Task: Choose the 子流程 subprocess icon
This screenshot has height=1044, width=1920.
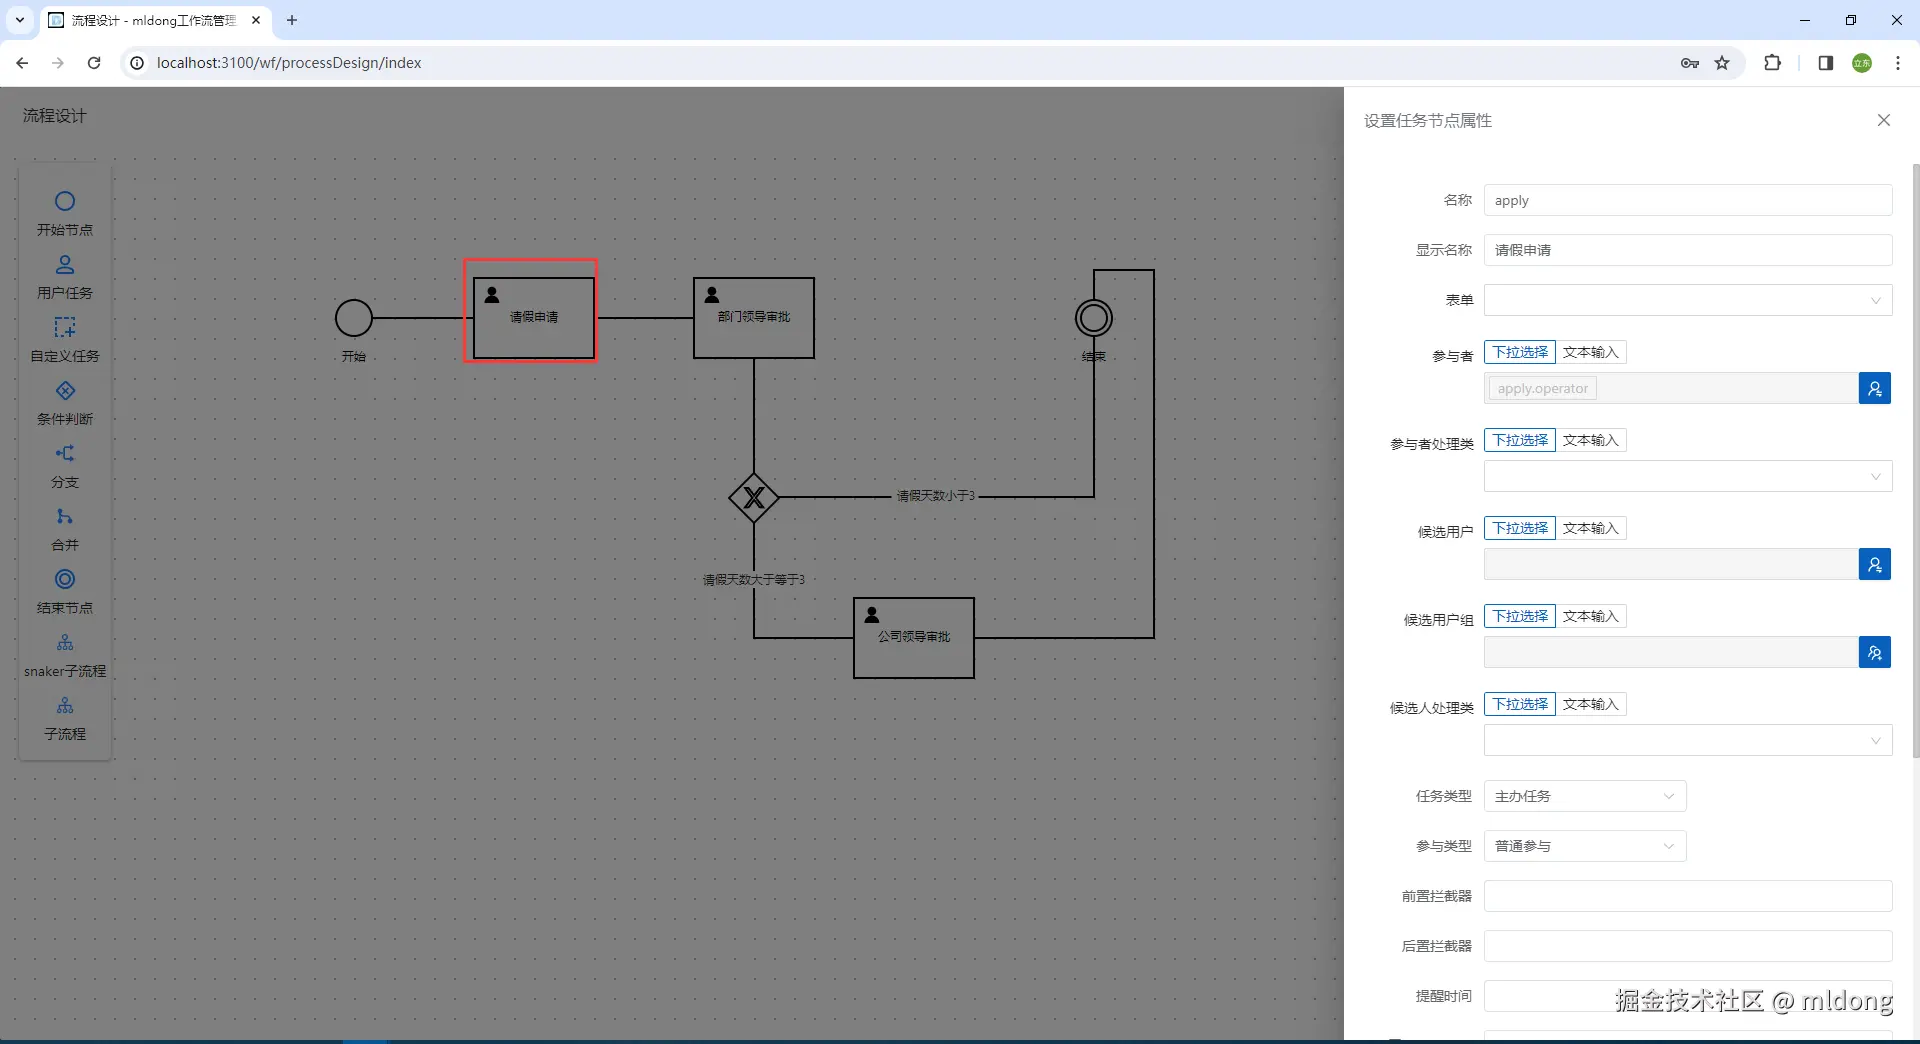Action: pyautogui.click(x=65, y=705)
